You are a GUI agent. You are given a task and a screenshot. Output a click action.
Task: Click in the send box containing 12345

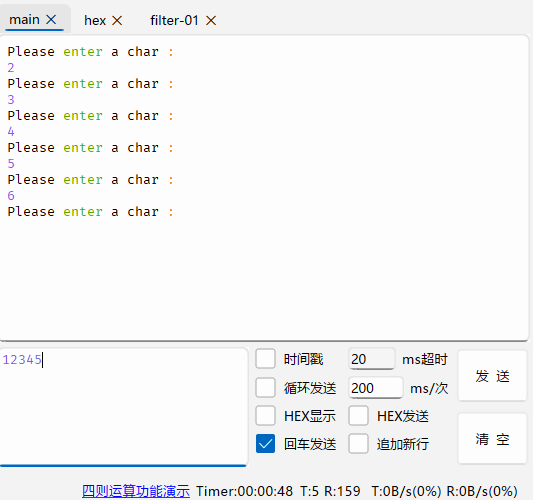click(x=124, y=407)
